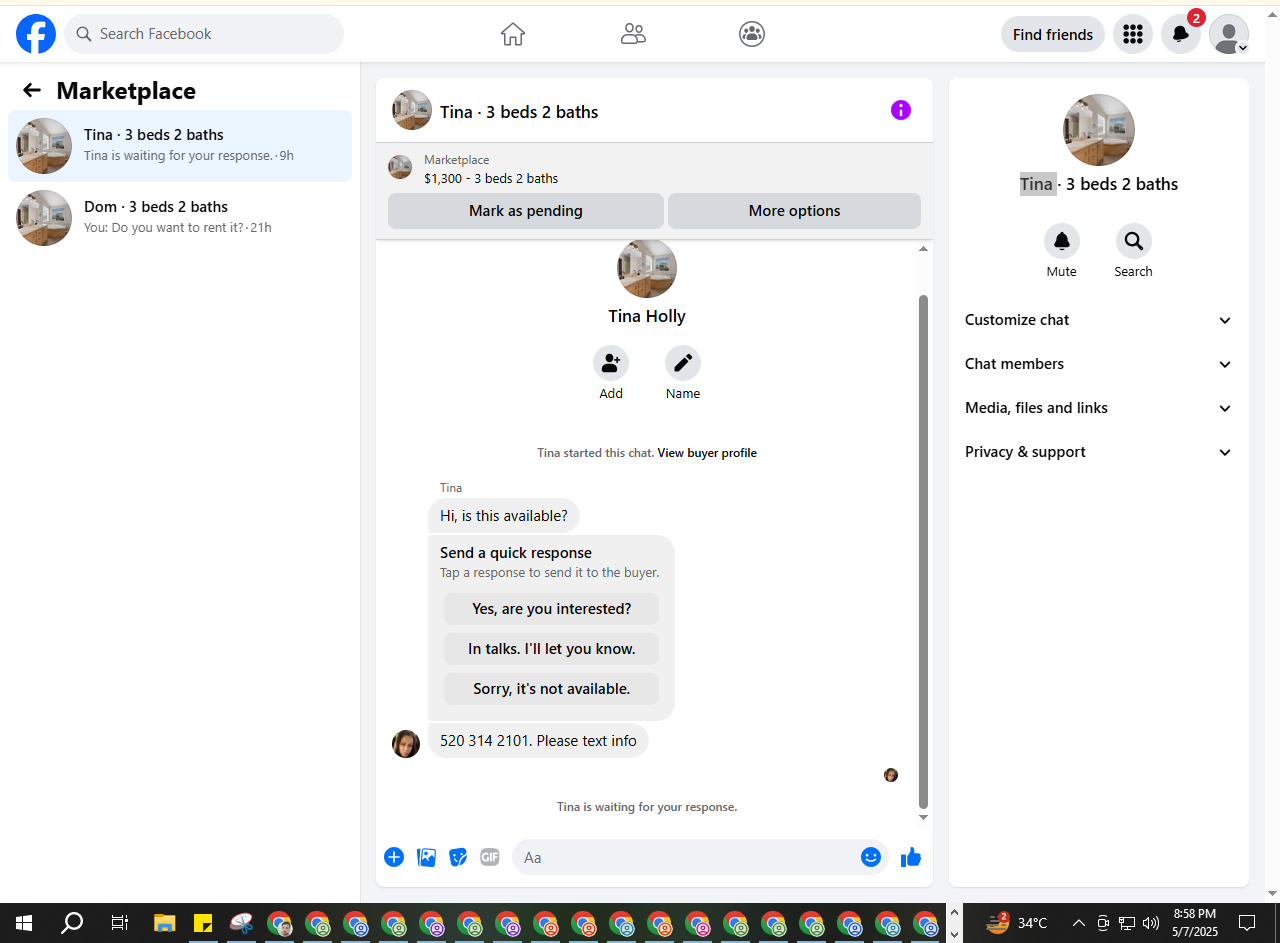Click the weather 34°C taskbar widget
Image resolution: width=1280 pixels, height=943 pixels.
1017,923
